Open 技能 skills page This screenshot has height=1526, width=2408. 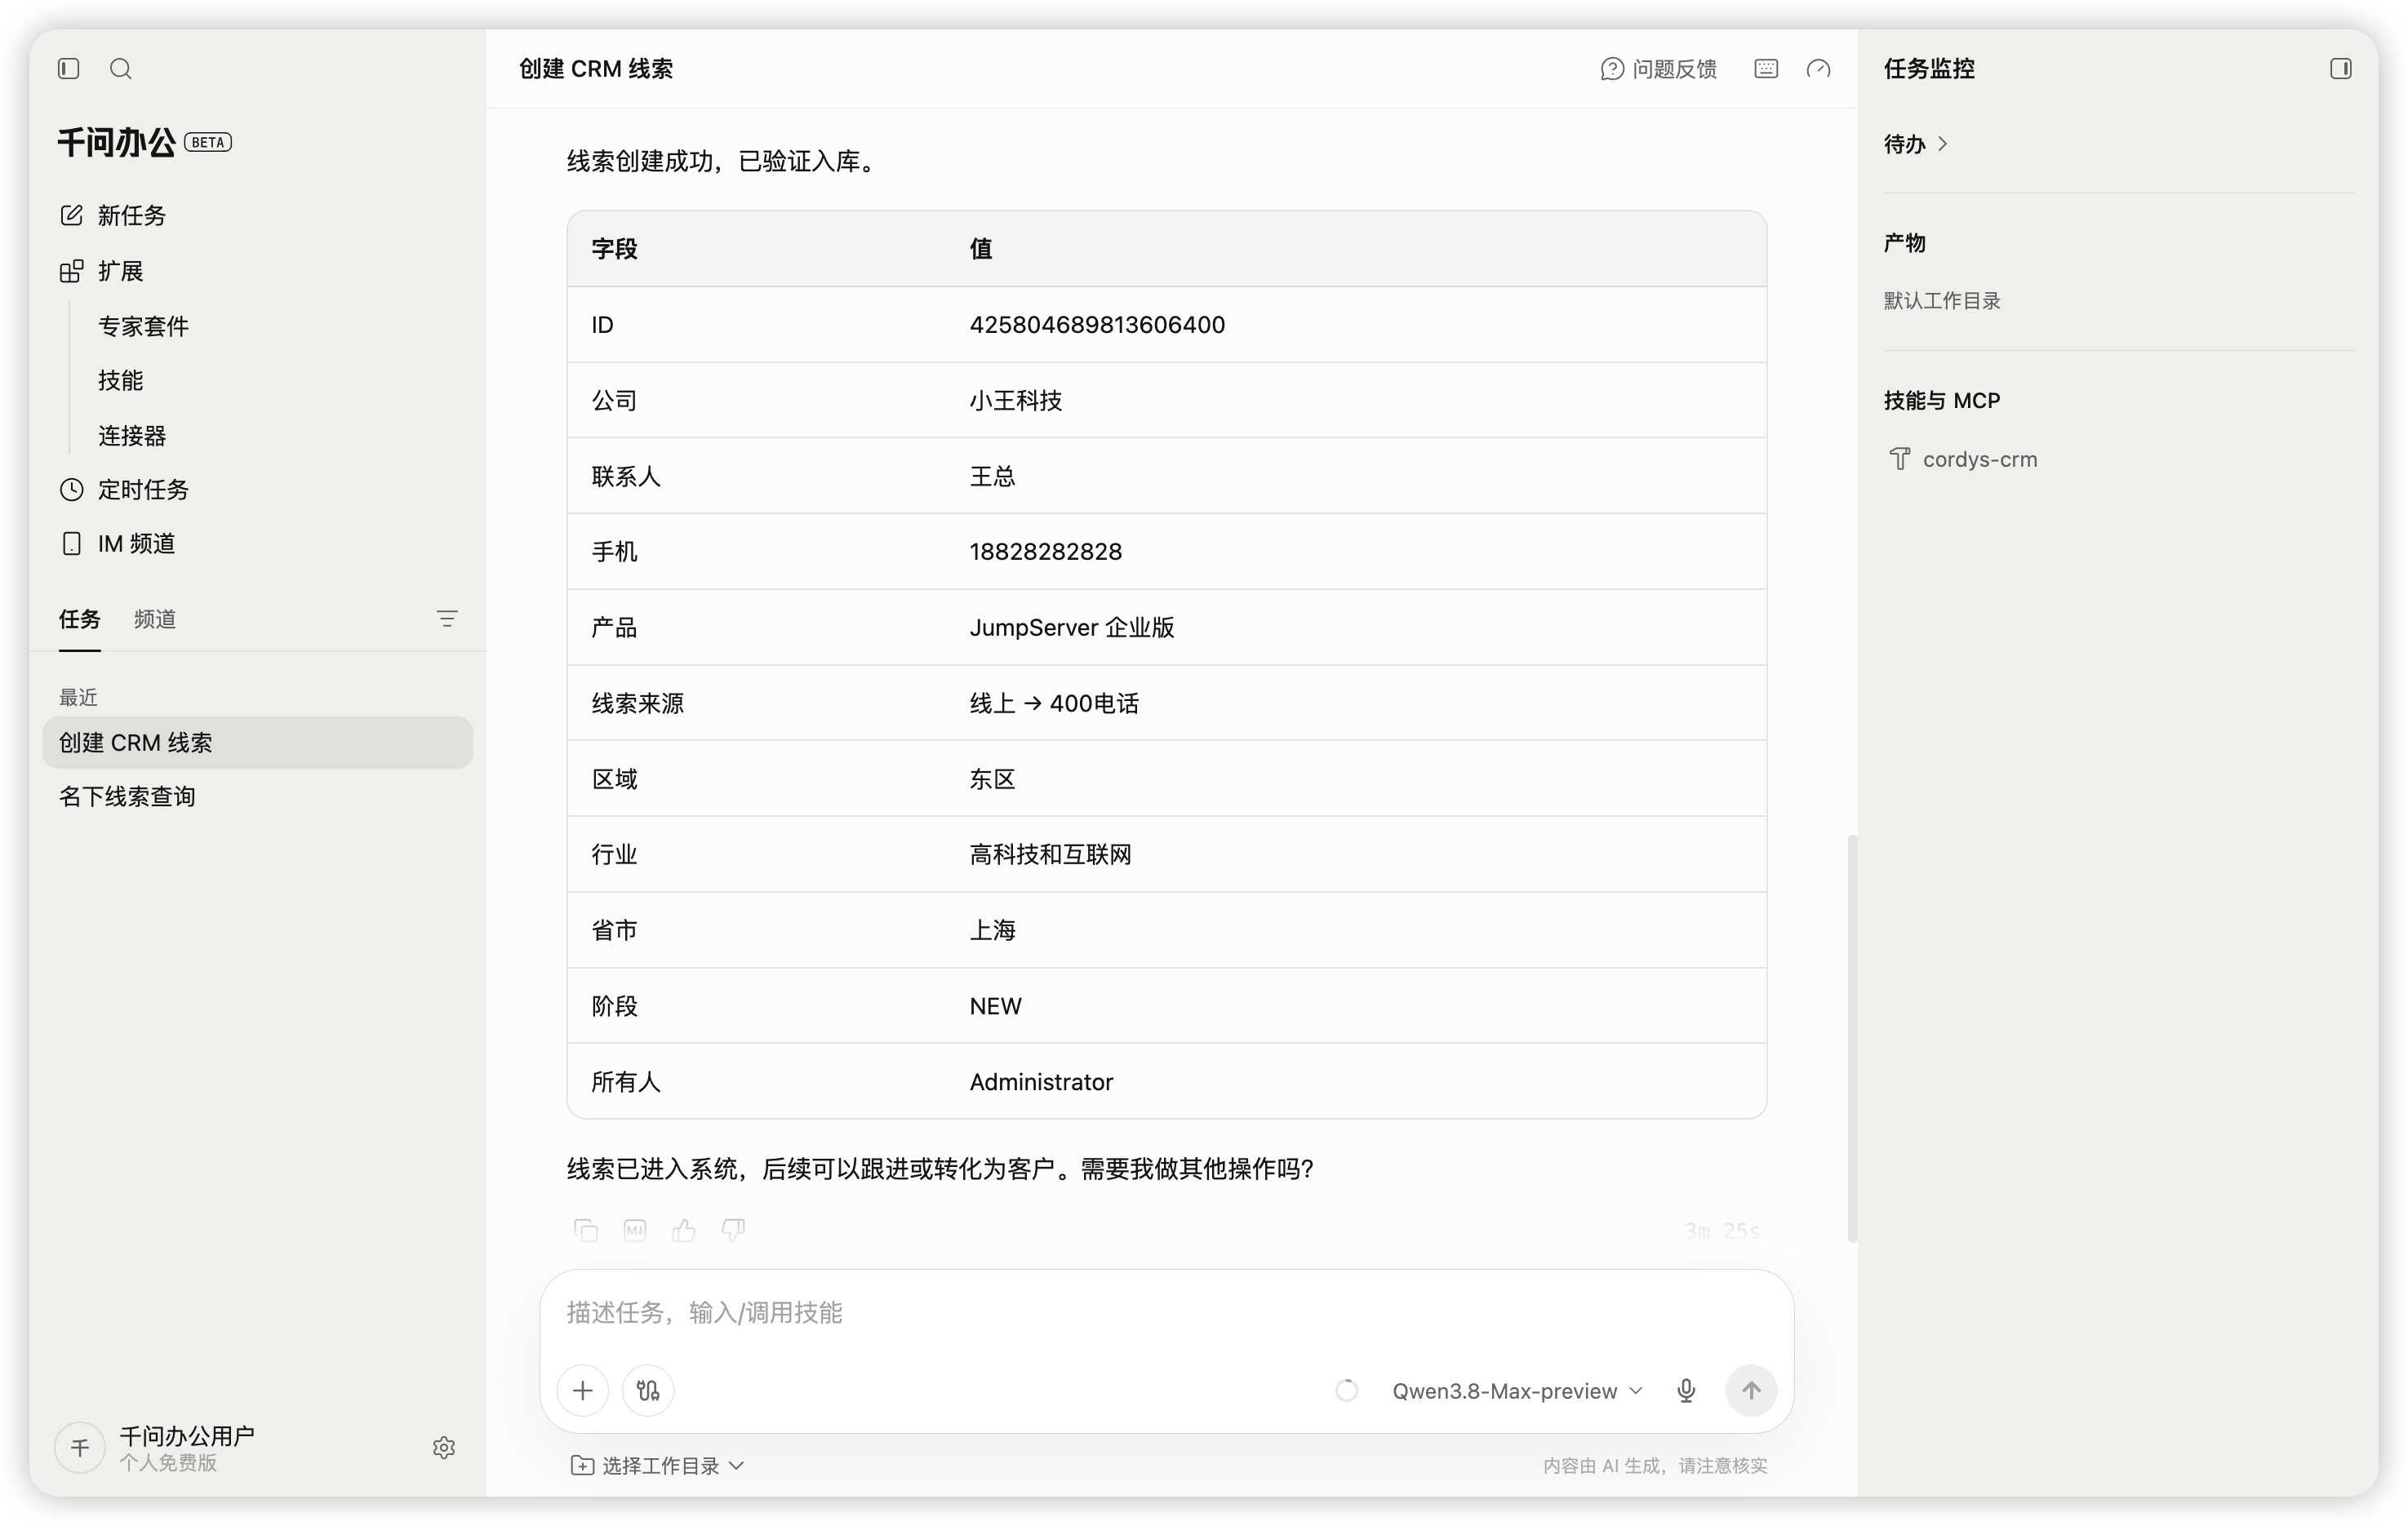(121, 380)
